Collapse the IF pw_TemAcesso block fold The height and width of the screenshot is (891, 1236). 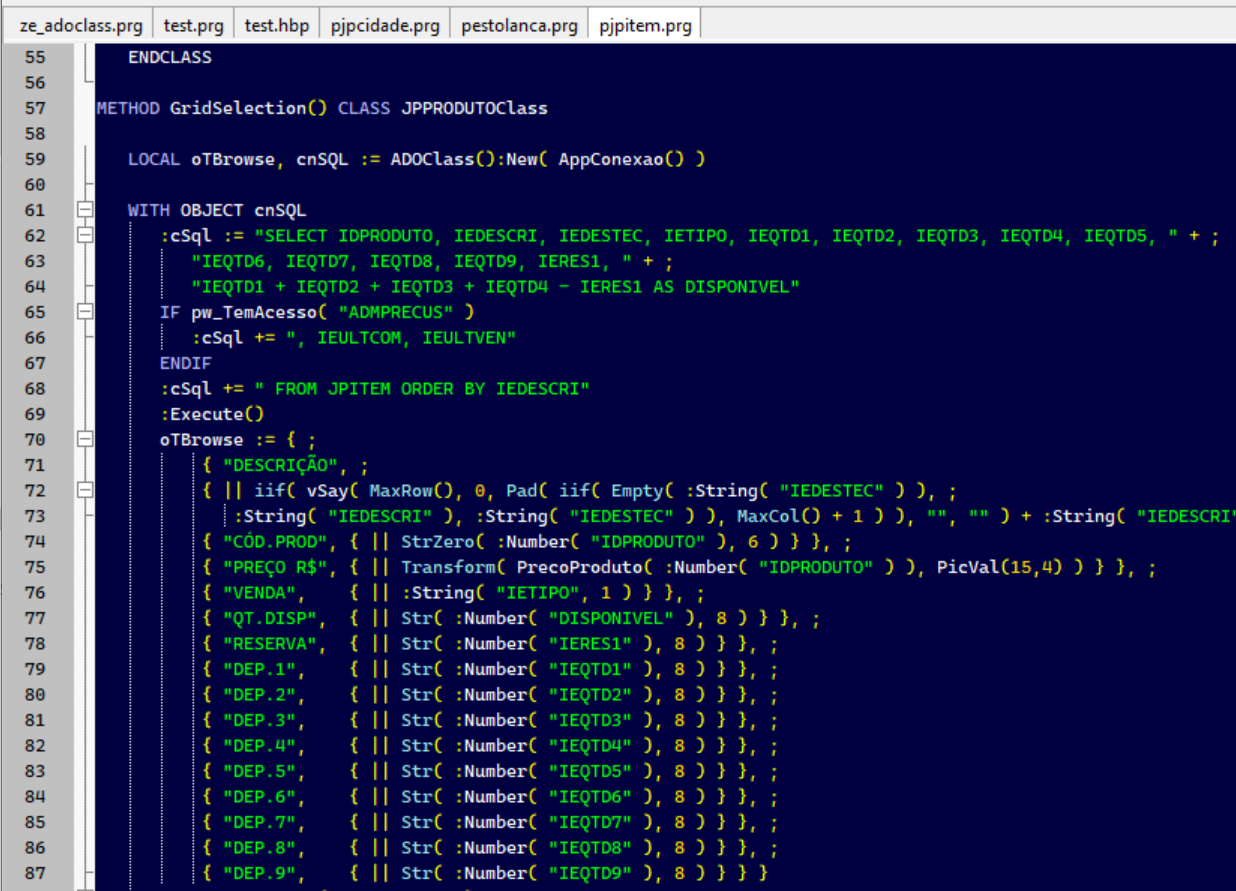(x=85, y=312)
